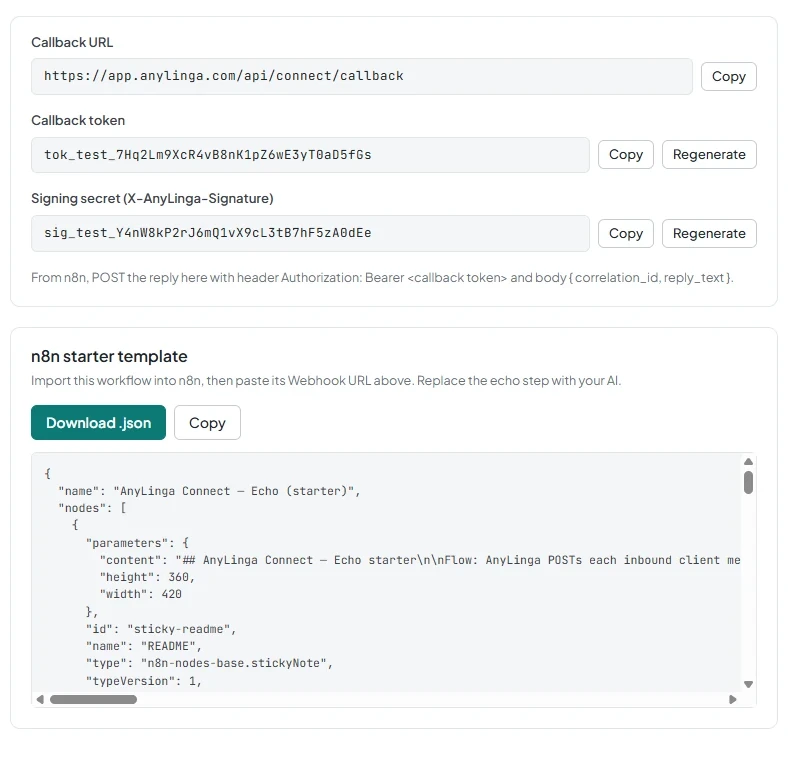Regenerate the Signing secret
Viewport: 788px width, 761px height.
pos(709,233)
